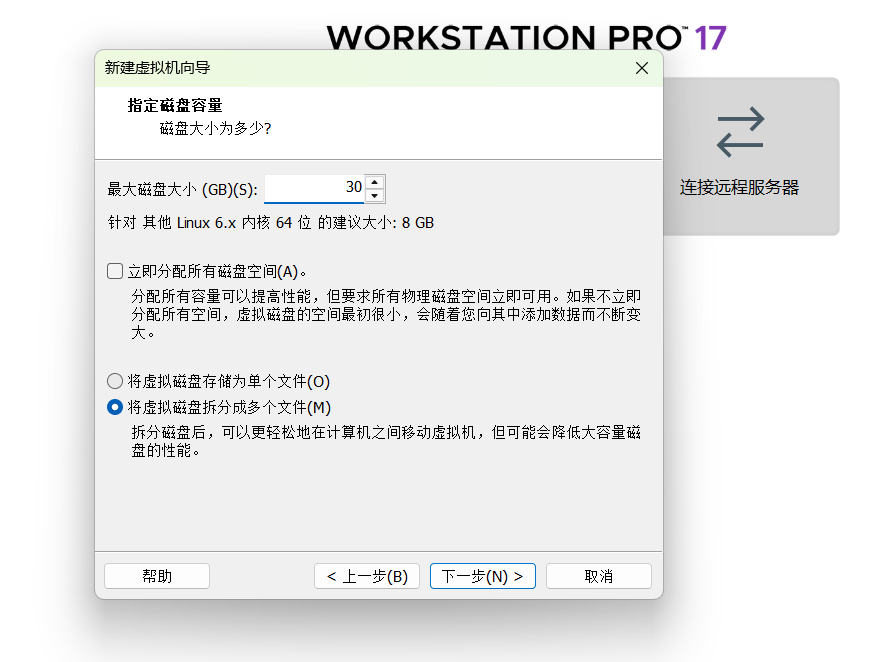
Task: Click the 连接远程服务器 arrows icon
Action: [741, 132]
